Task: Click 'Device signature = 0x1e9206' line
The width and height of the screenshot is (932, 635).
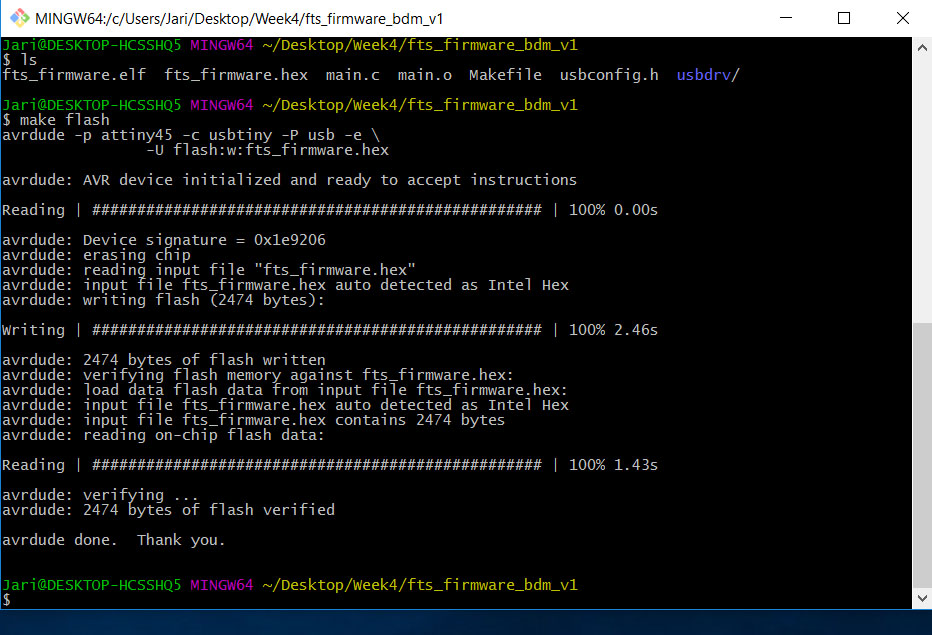Action: [x=164, y=240]
